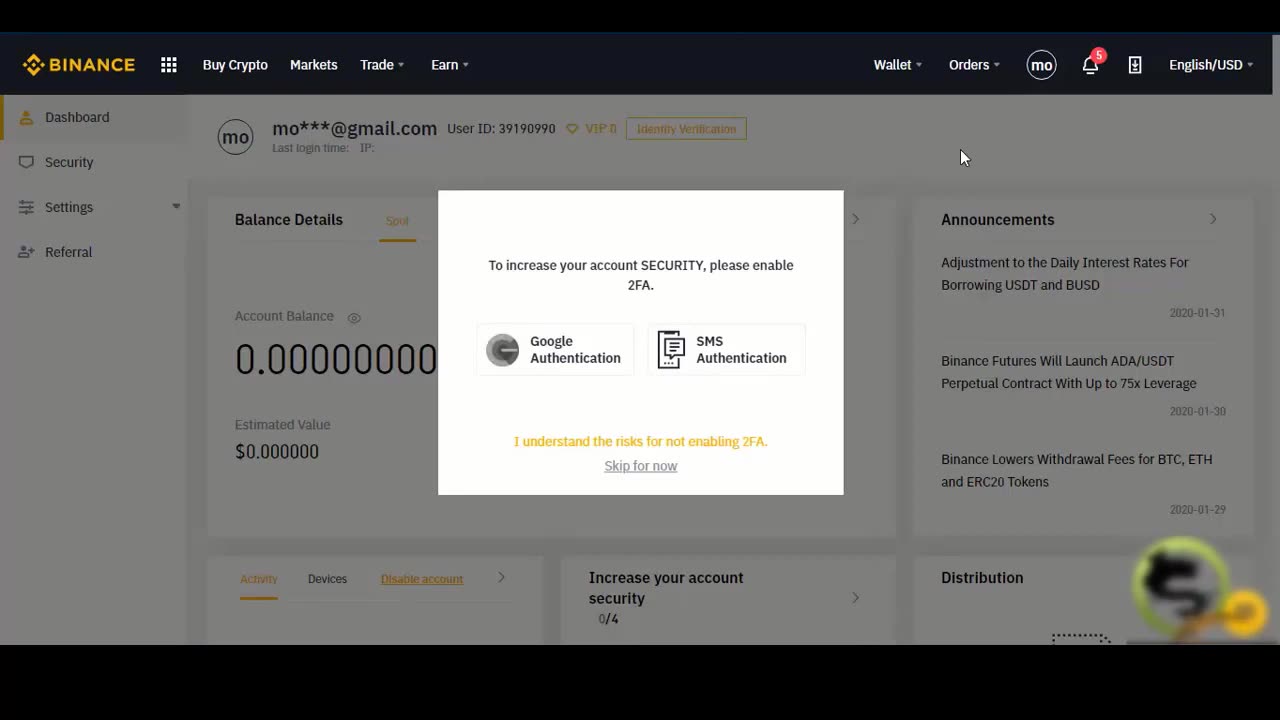The image size is (1280, 720).
Task: Choose SMS Authentication option
Action: [726, 350]
